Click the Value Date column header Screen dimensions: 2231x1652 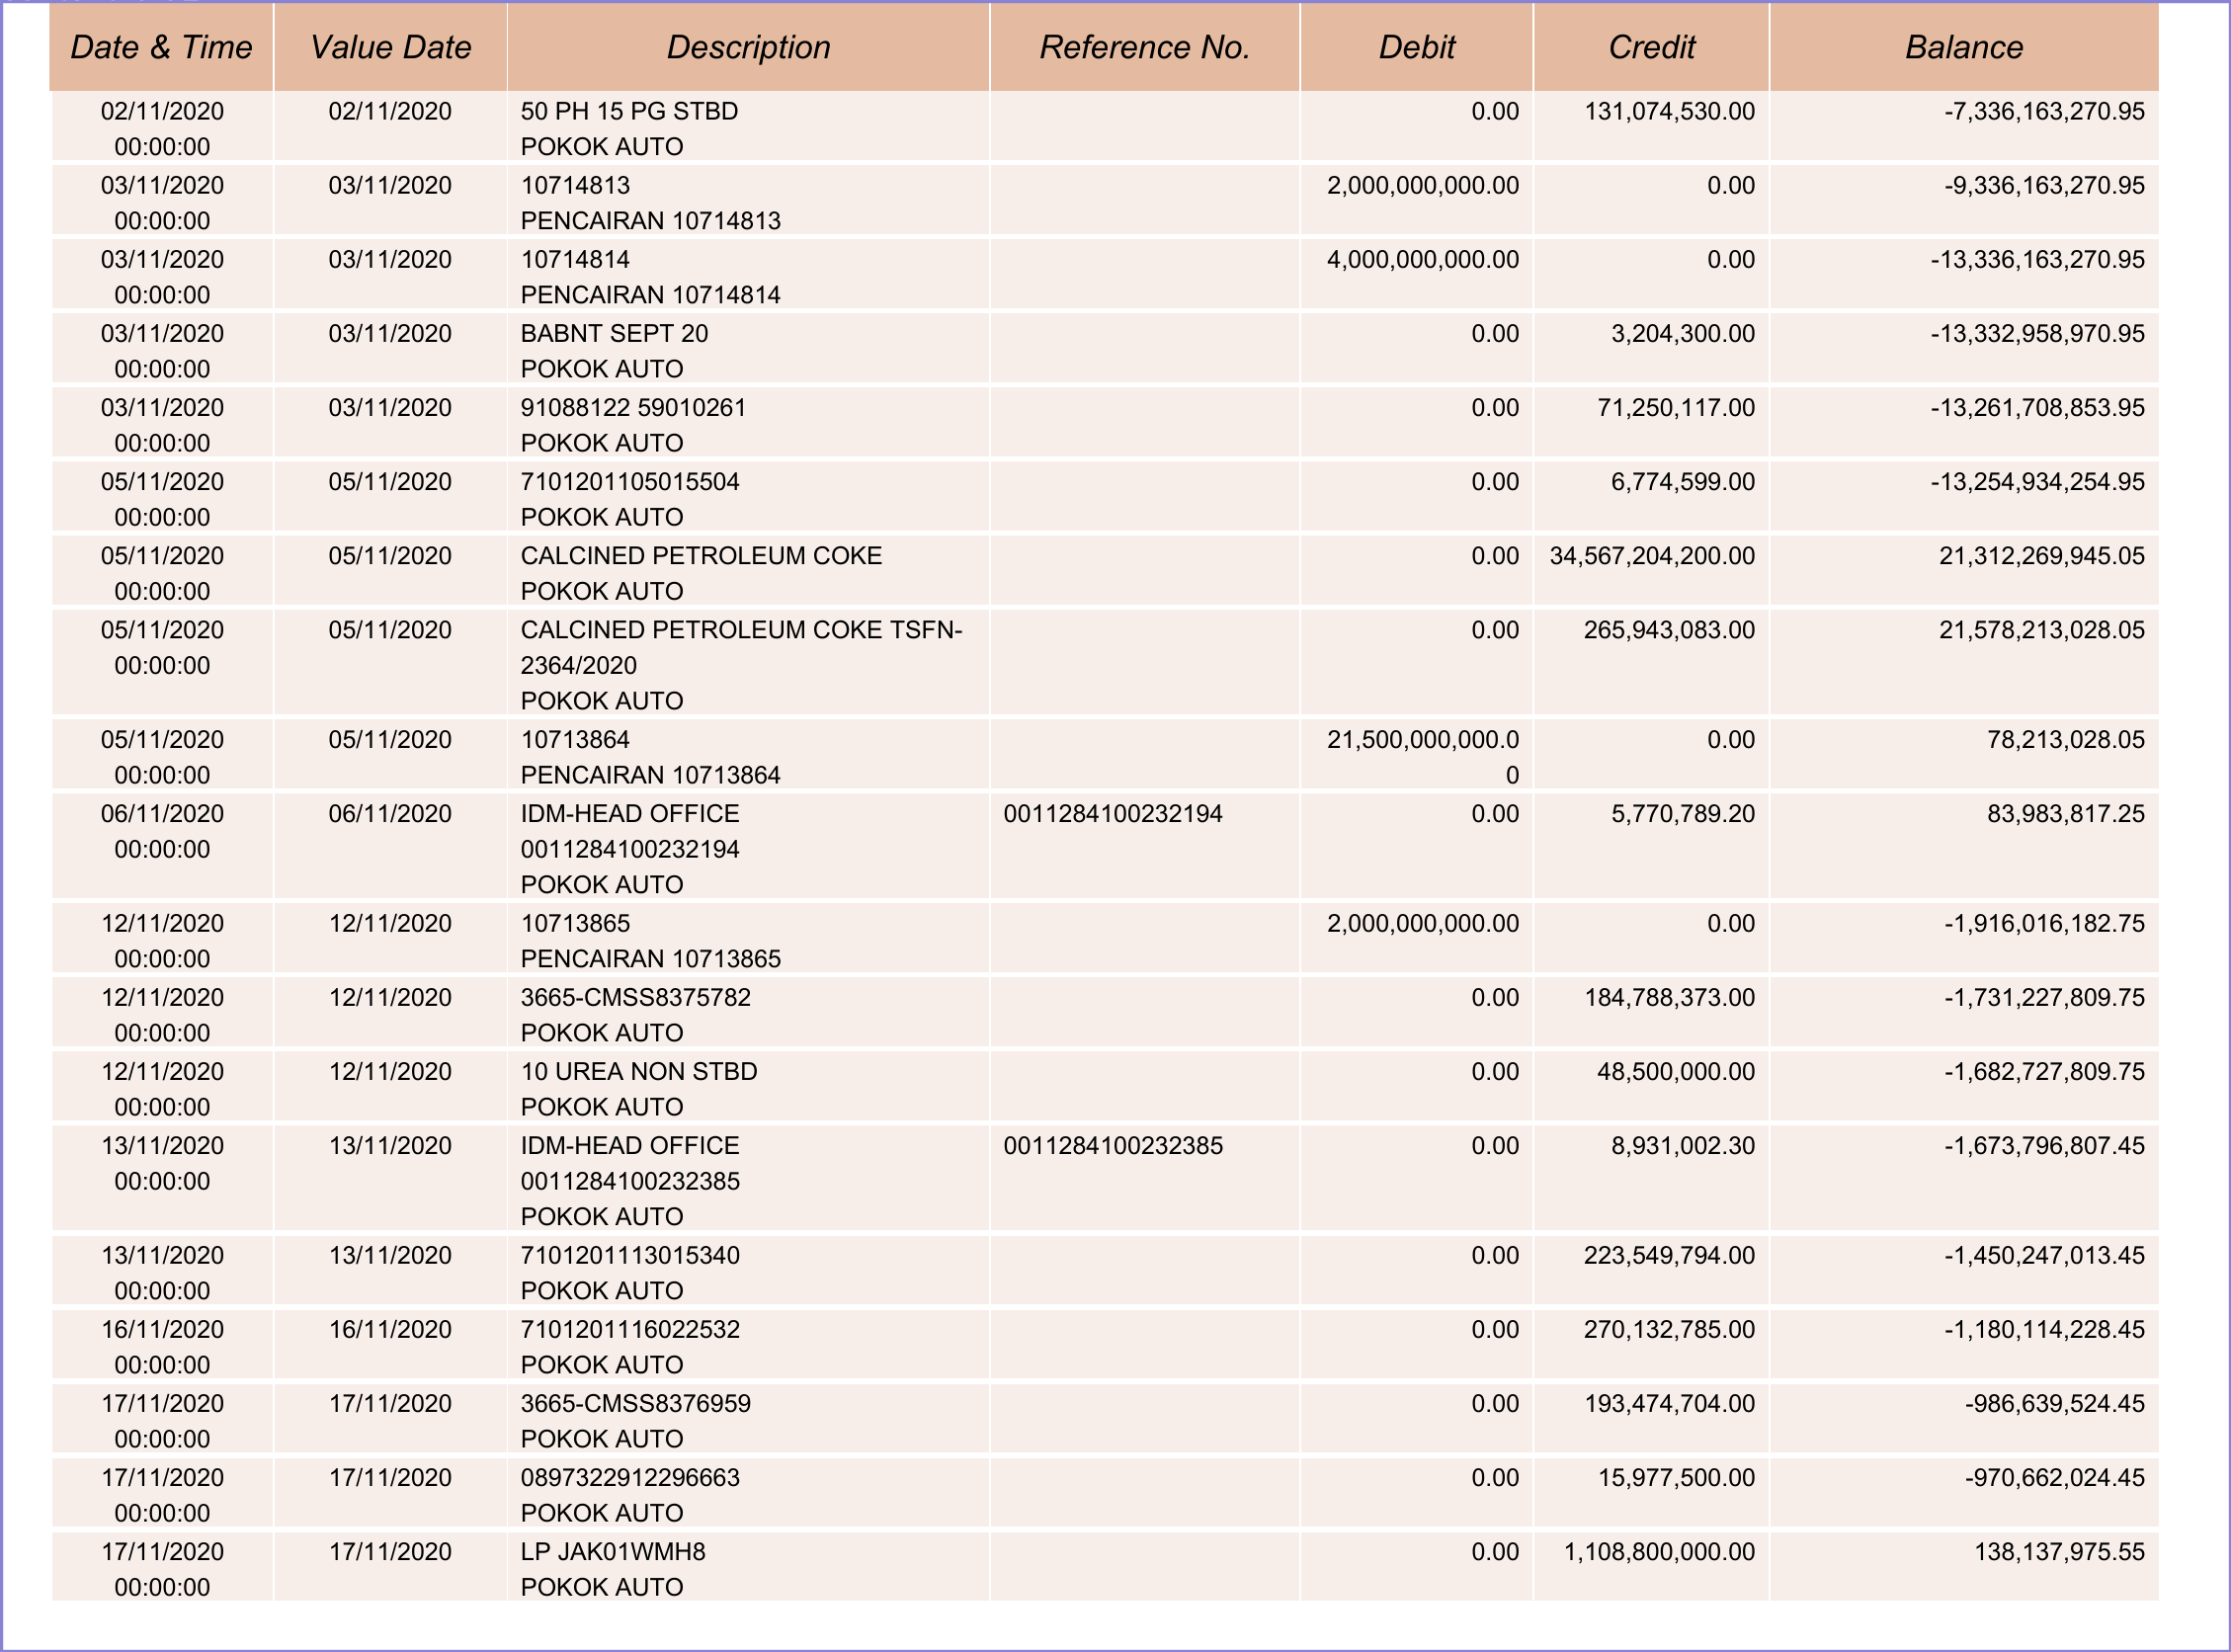390,47
